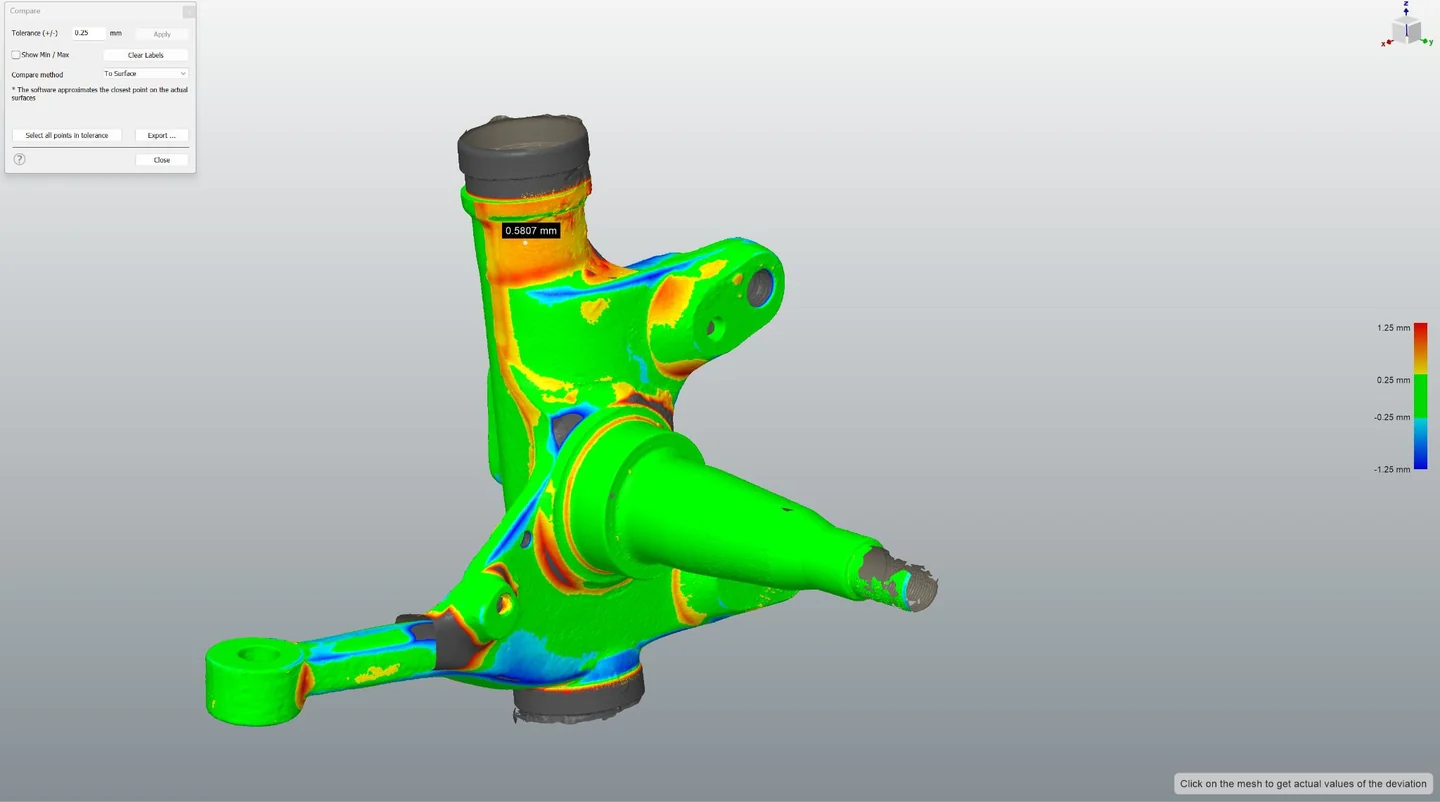Viewport: 1440px width, 802px height.
Task: Enable the Show Min / Max checkbox
Action: point(16,55)
